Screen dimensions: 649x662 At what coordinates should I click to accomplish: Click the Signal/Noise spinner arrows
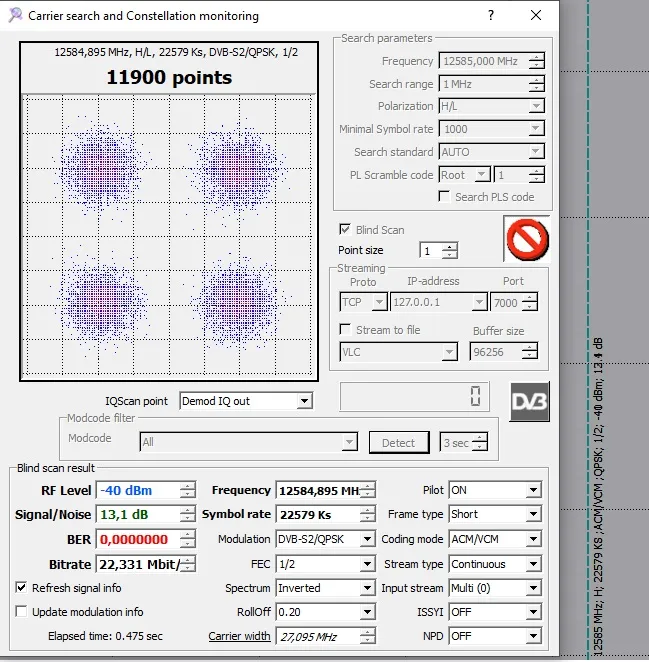(x=187, y=514)
